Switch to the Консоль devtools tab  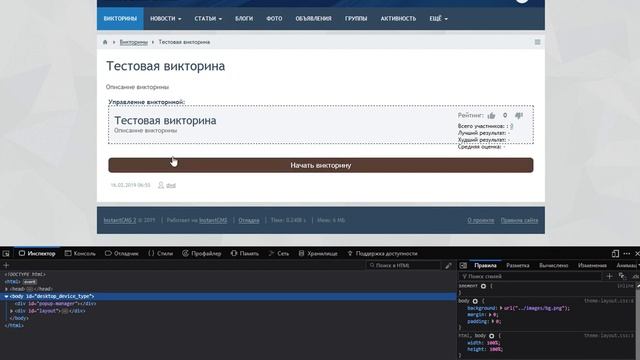tap(80, 253)
